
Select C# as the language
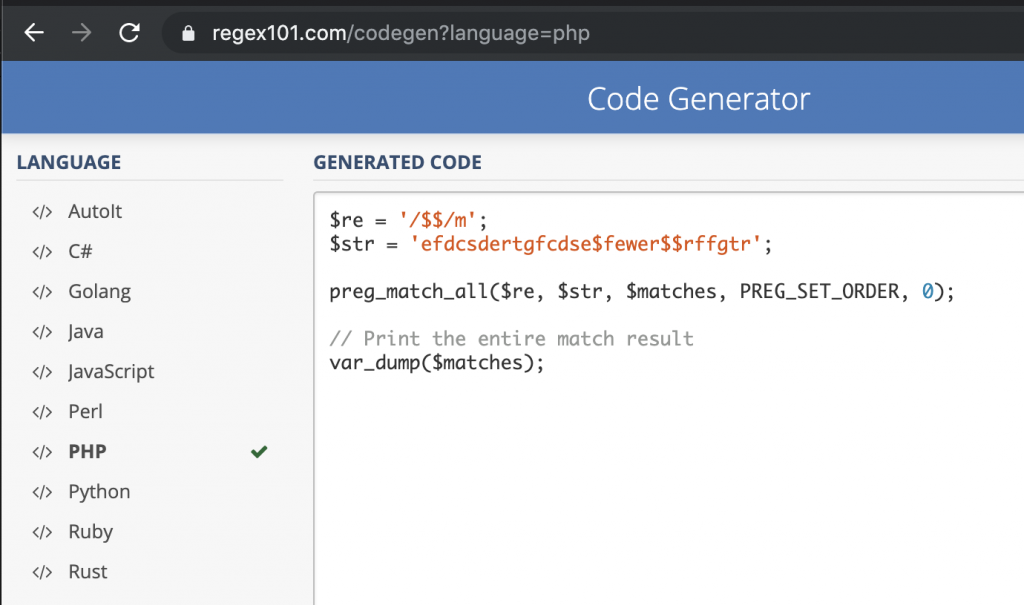(x=80, y=252)
